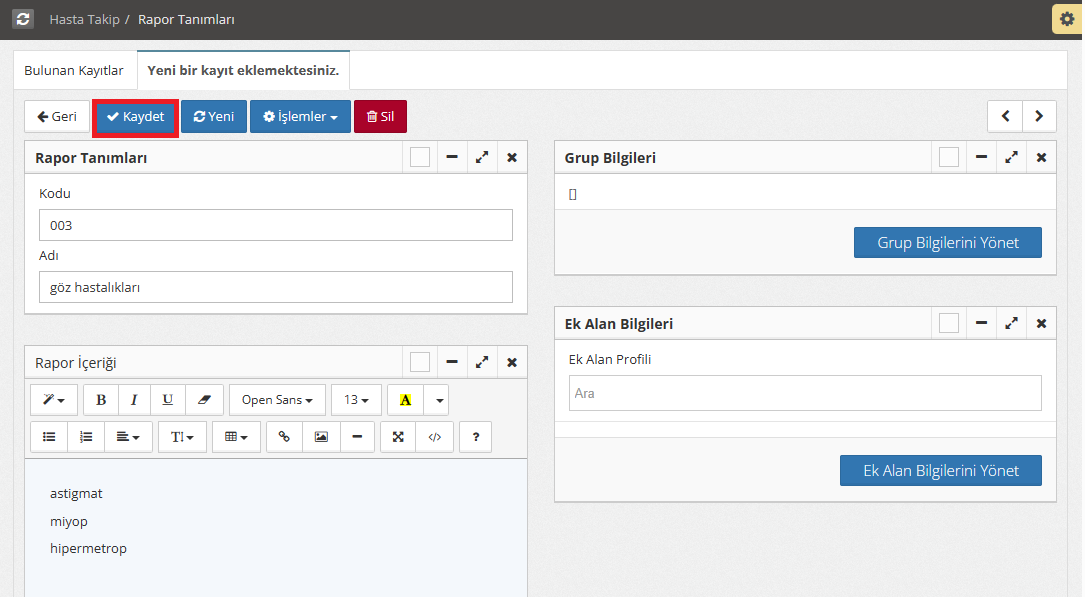This screenshot has width=1085, height=597.
Task: Apply Underline formatting in editor
Action: (168, 400)
